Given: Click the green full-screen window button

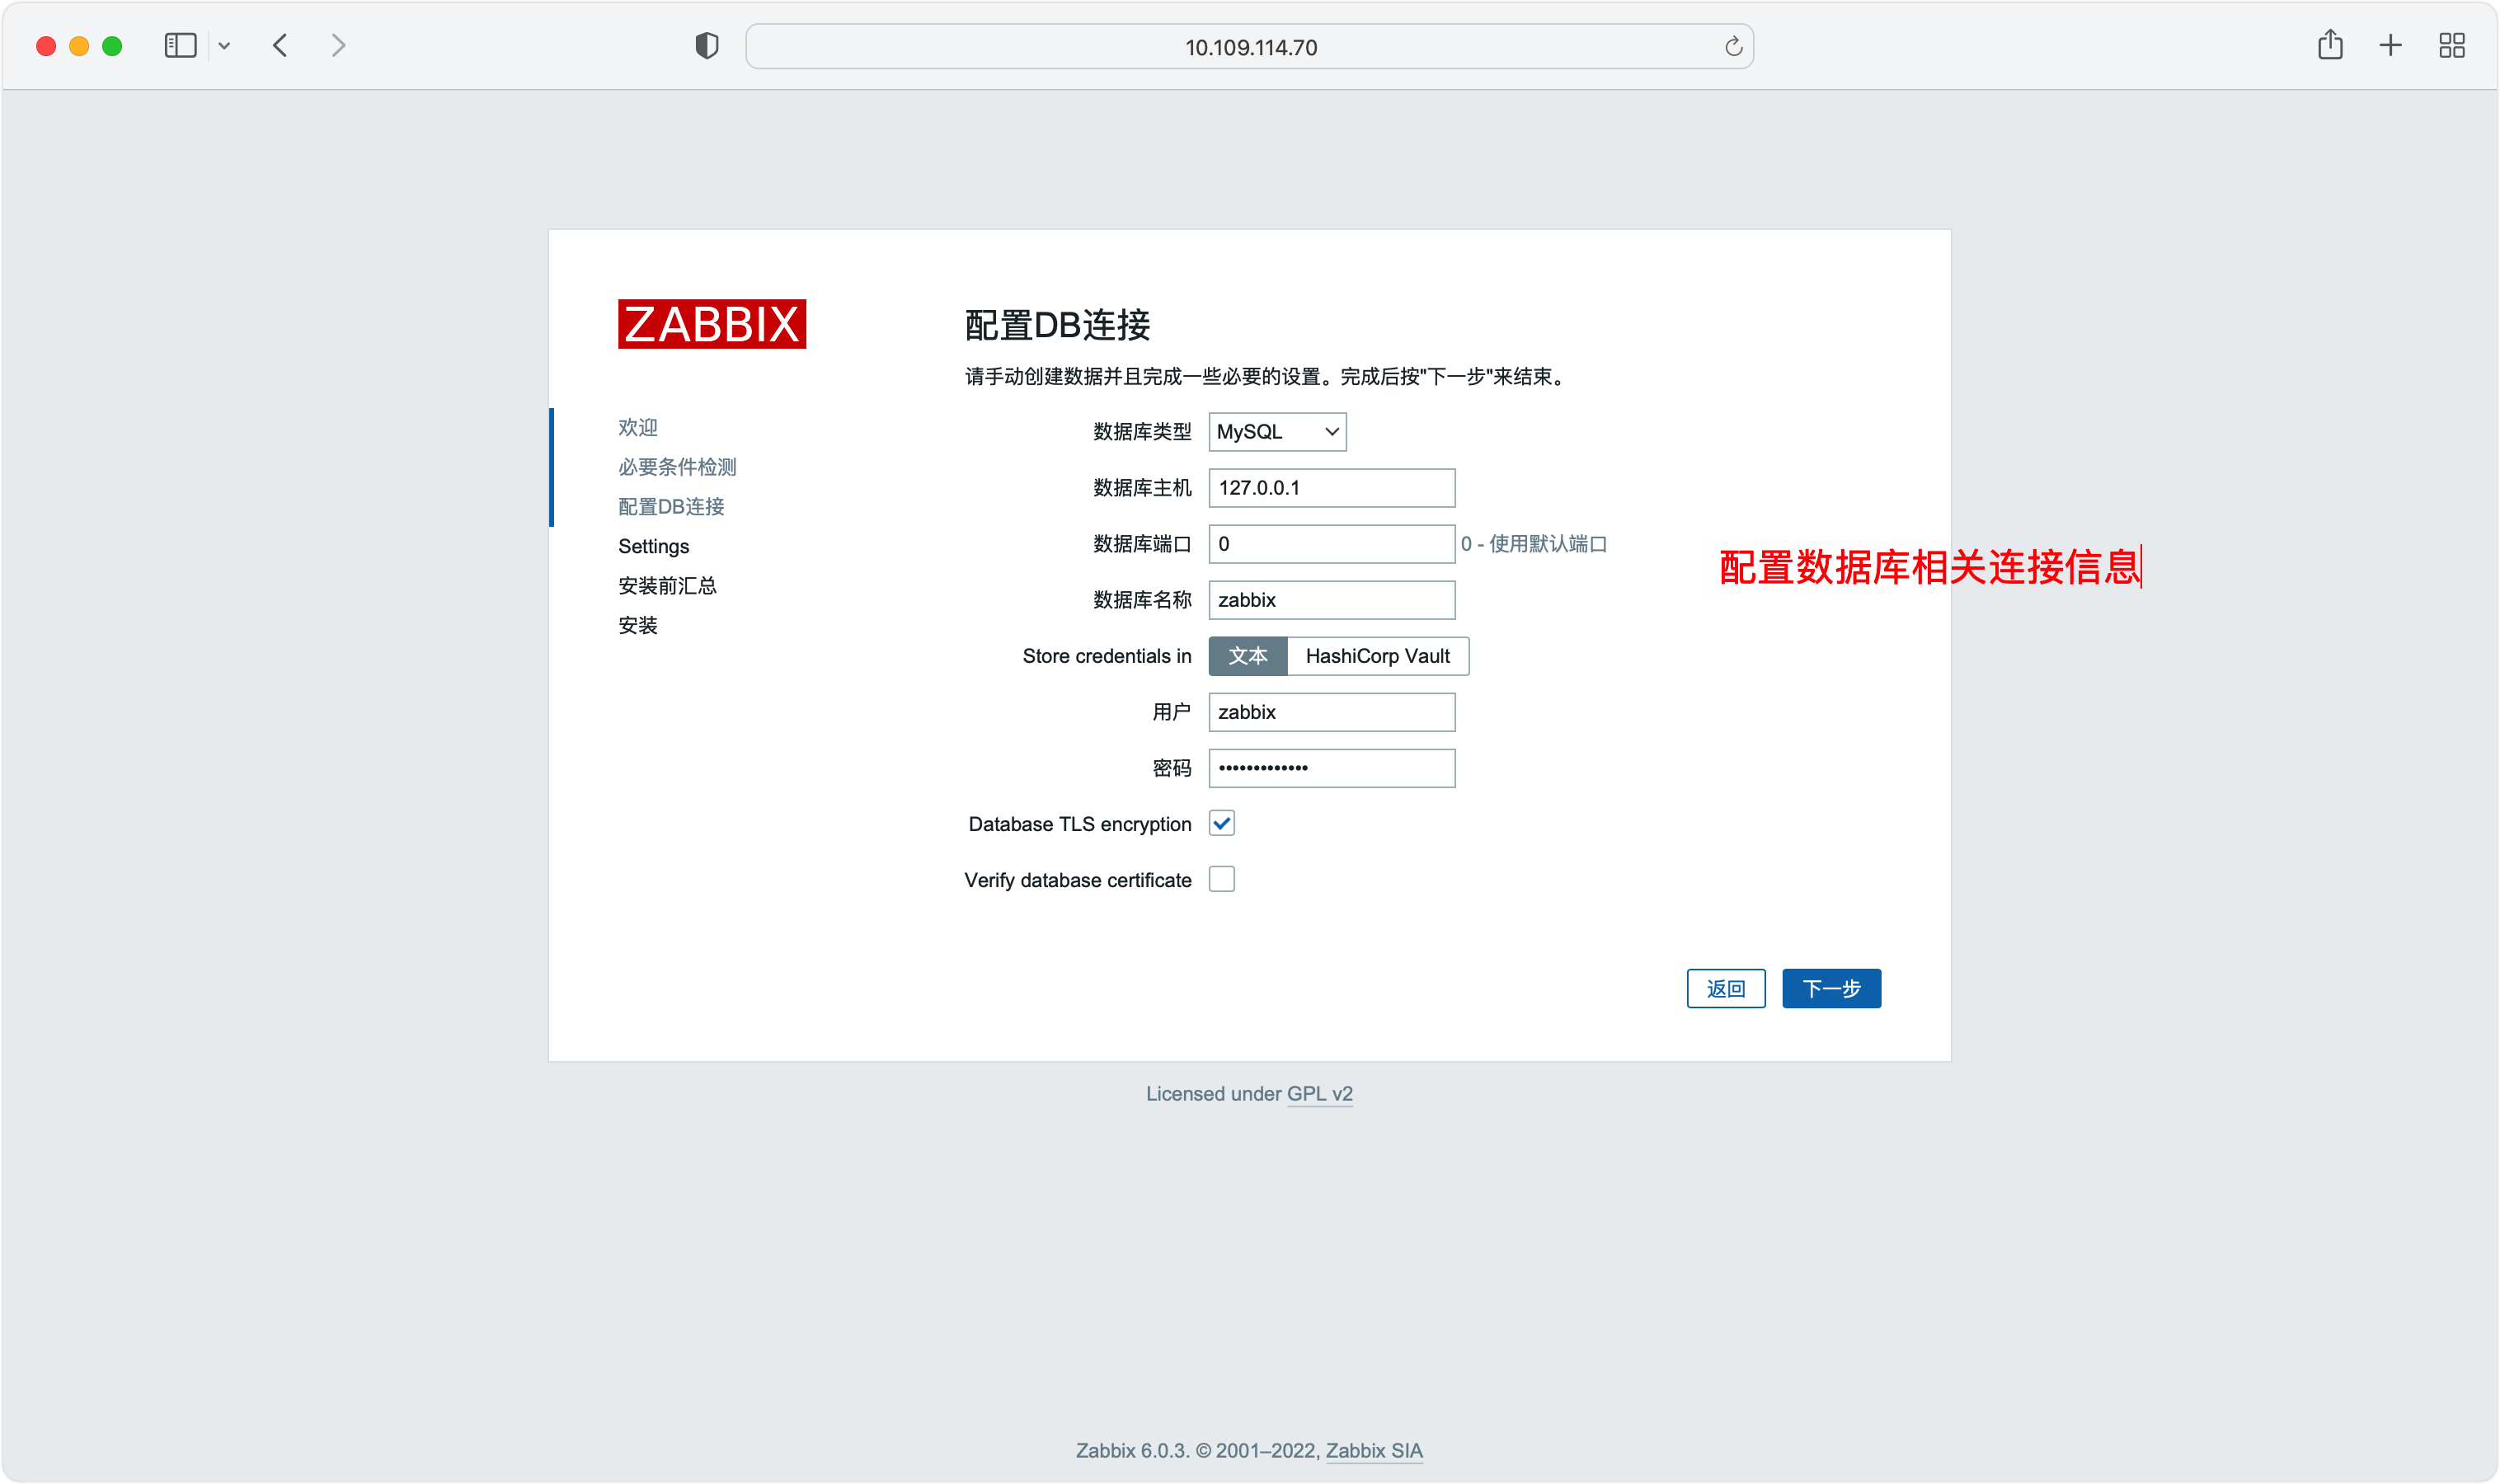Looking at the screenshot, I should 112,46.
